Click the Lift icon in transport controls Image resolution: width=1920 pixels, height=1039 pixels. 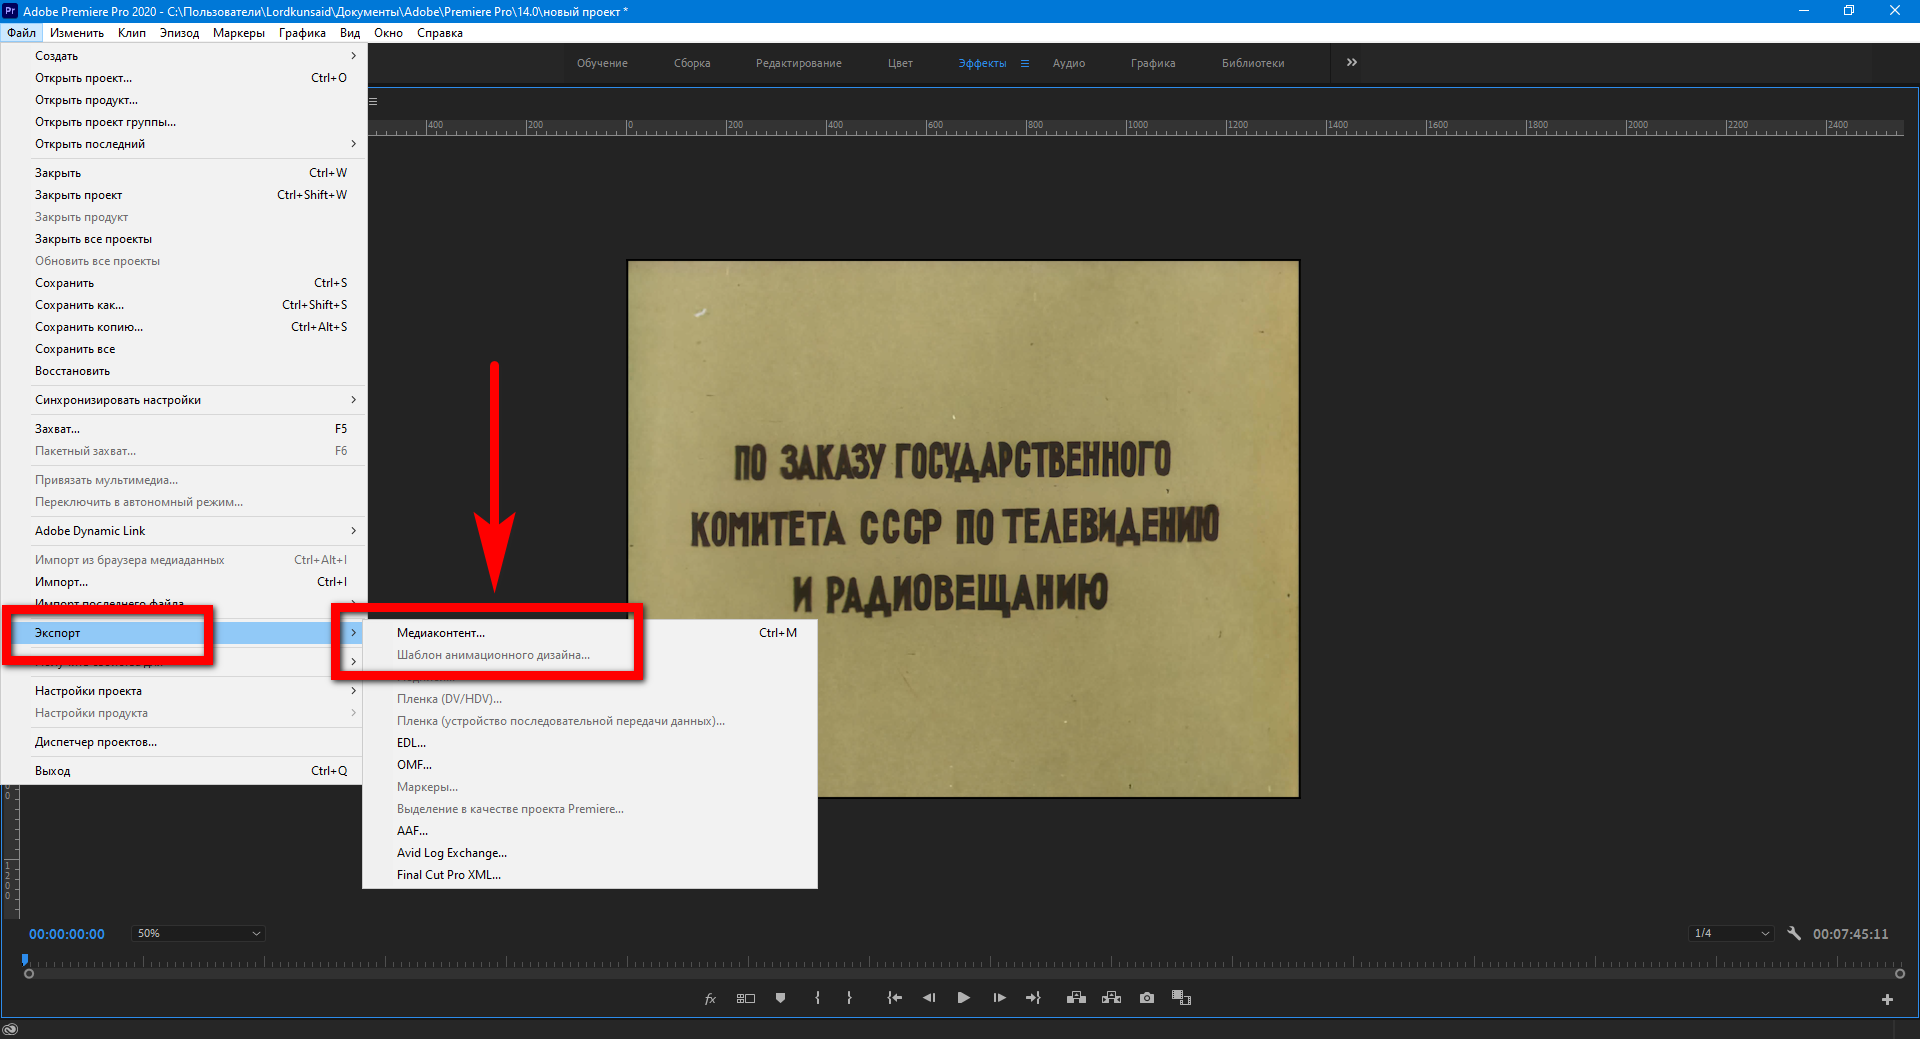click(1076, 998)
